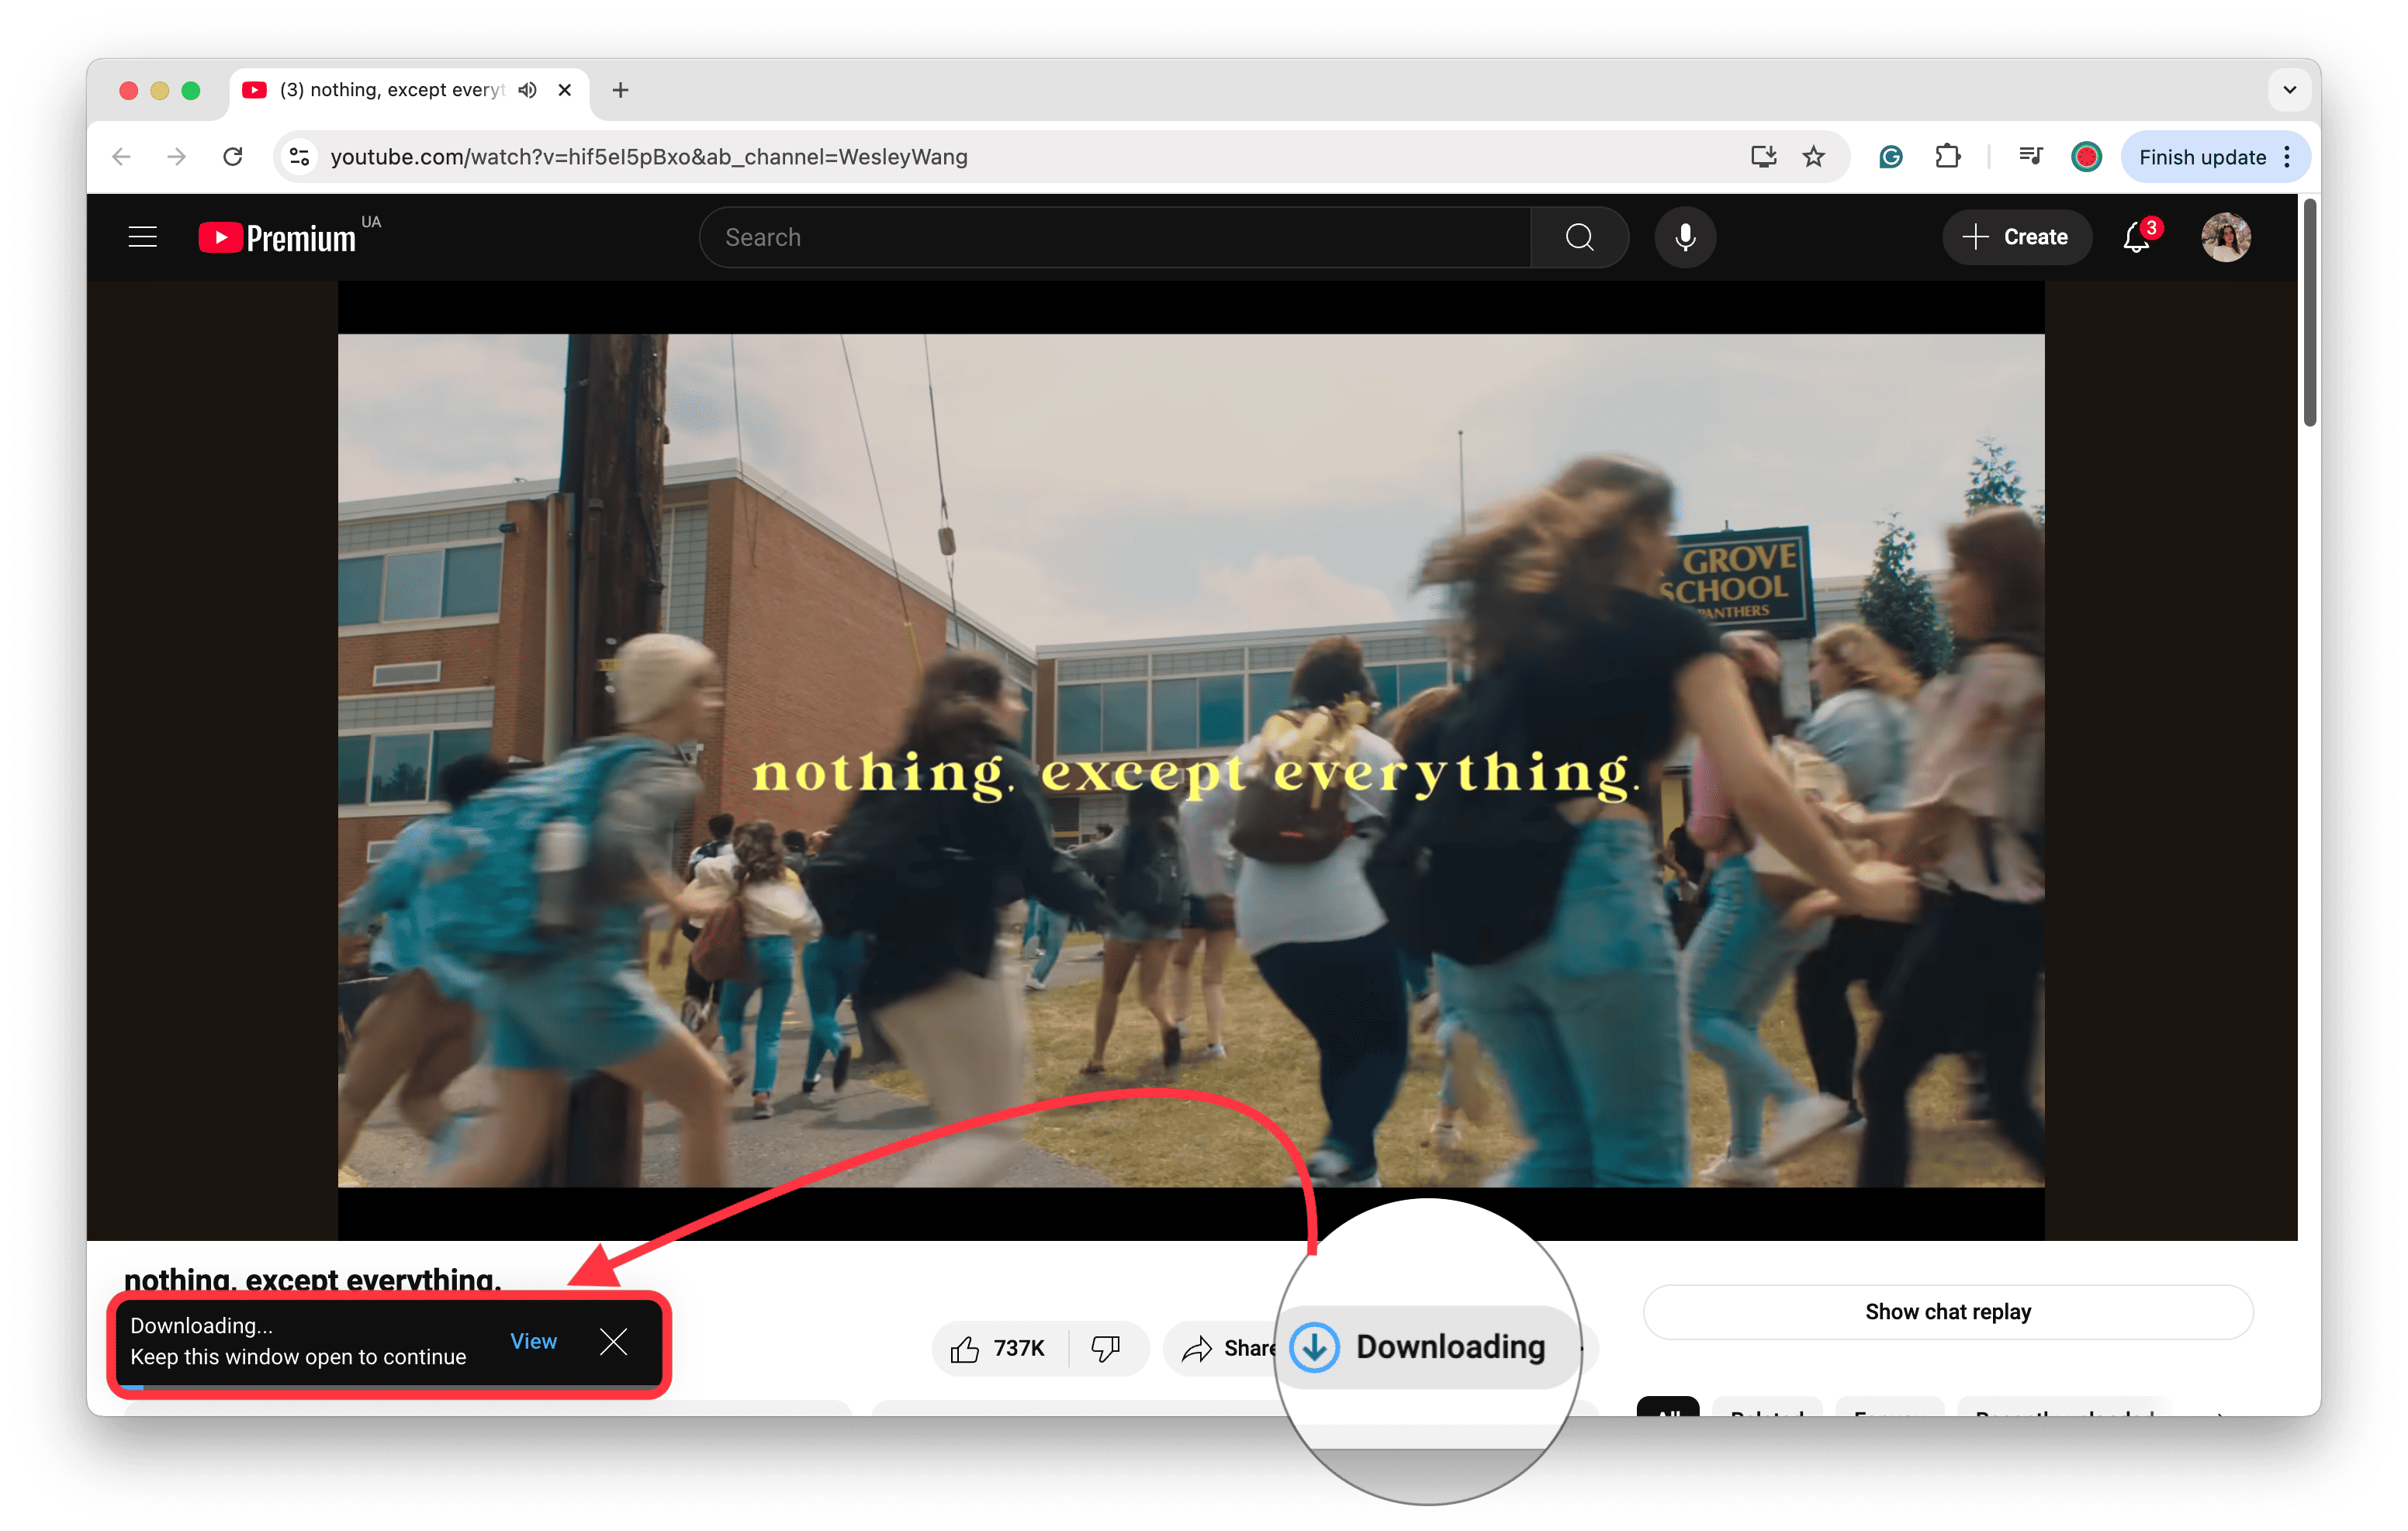Viewport: 2408px width, 1531px height.
Task: Click View in download toast
Action: point(533,1341)
